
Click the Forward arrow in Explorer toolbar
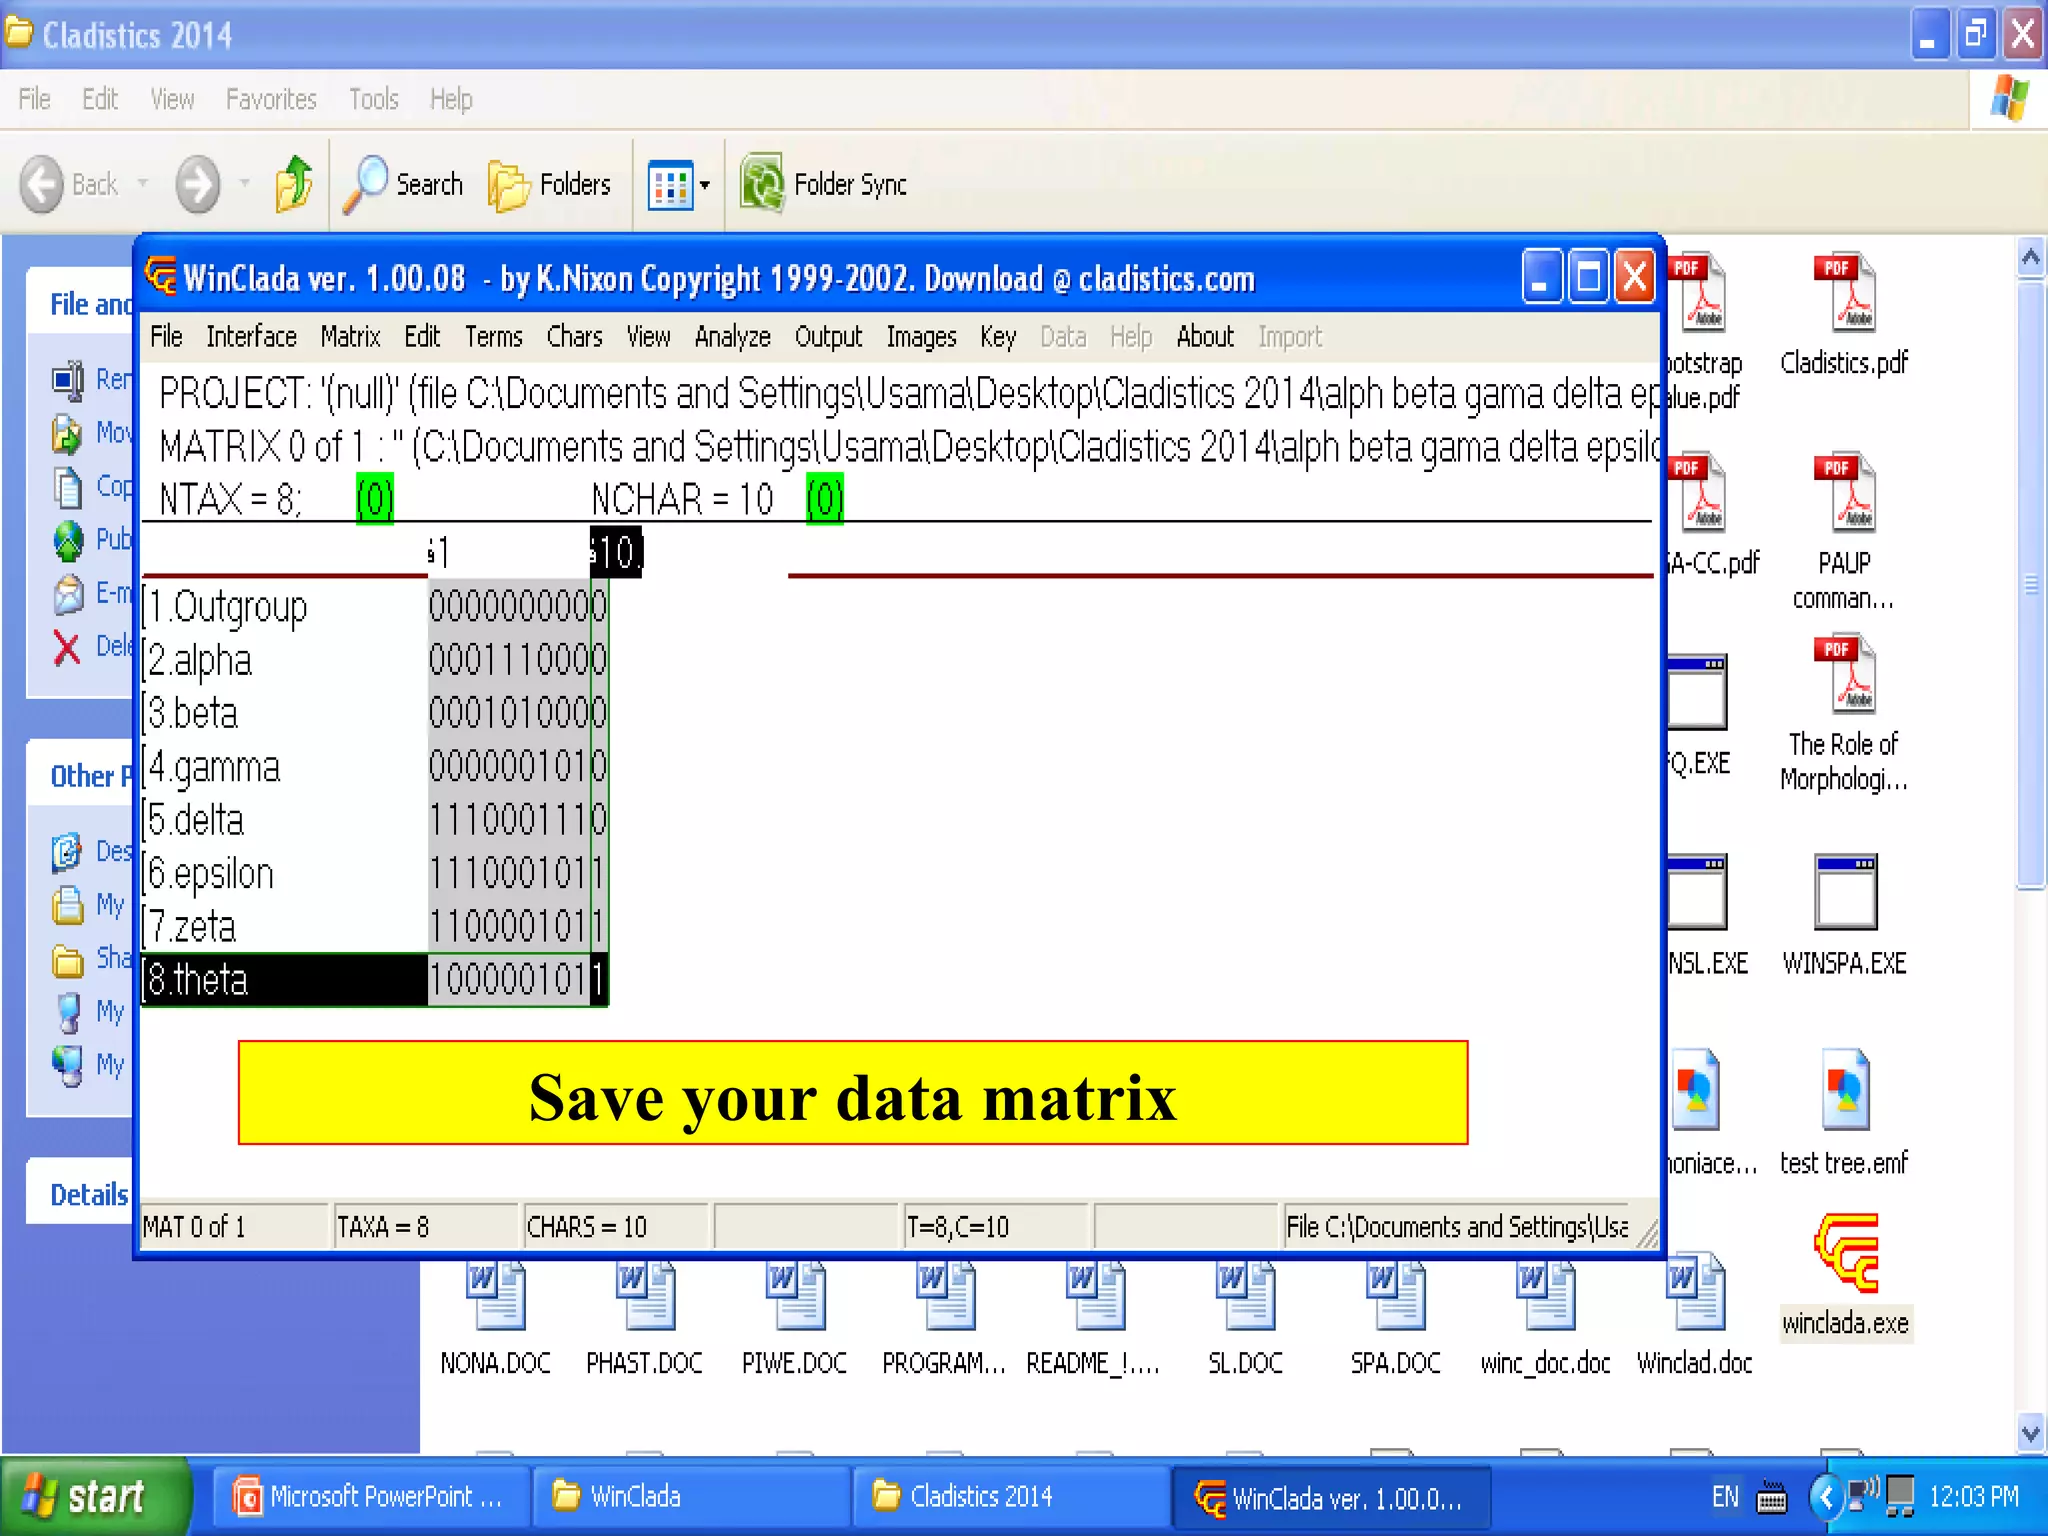click(197, 184)
